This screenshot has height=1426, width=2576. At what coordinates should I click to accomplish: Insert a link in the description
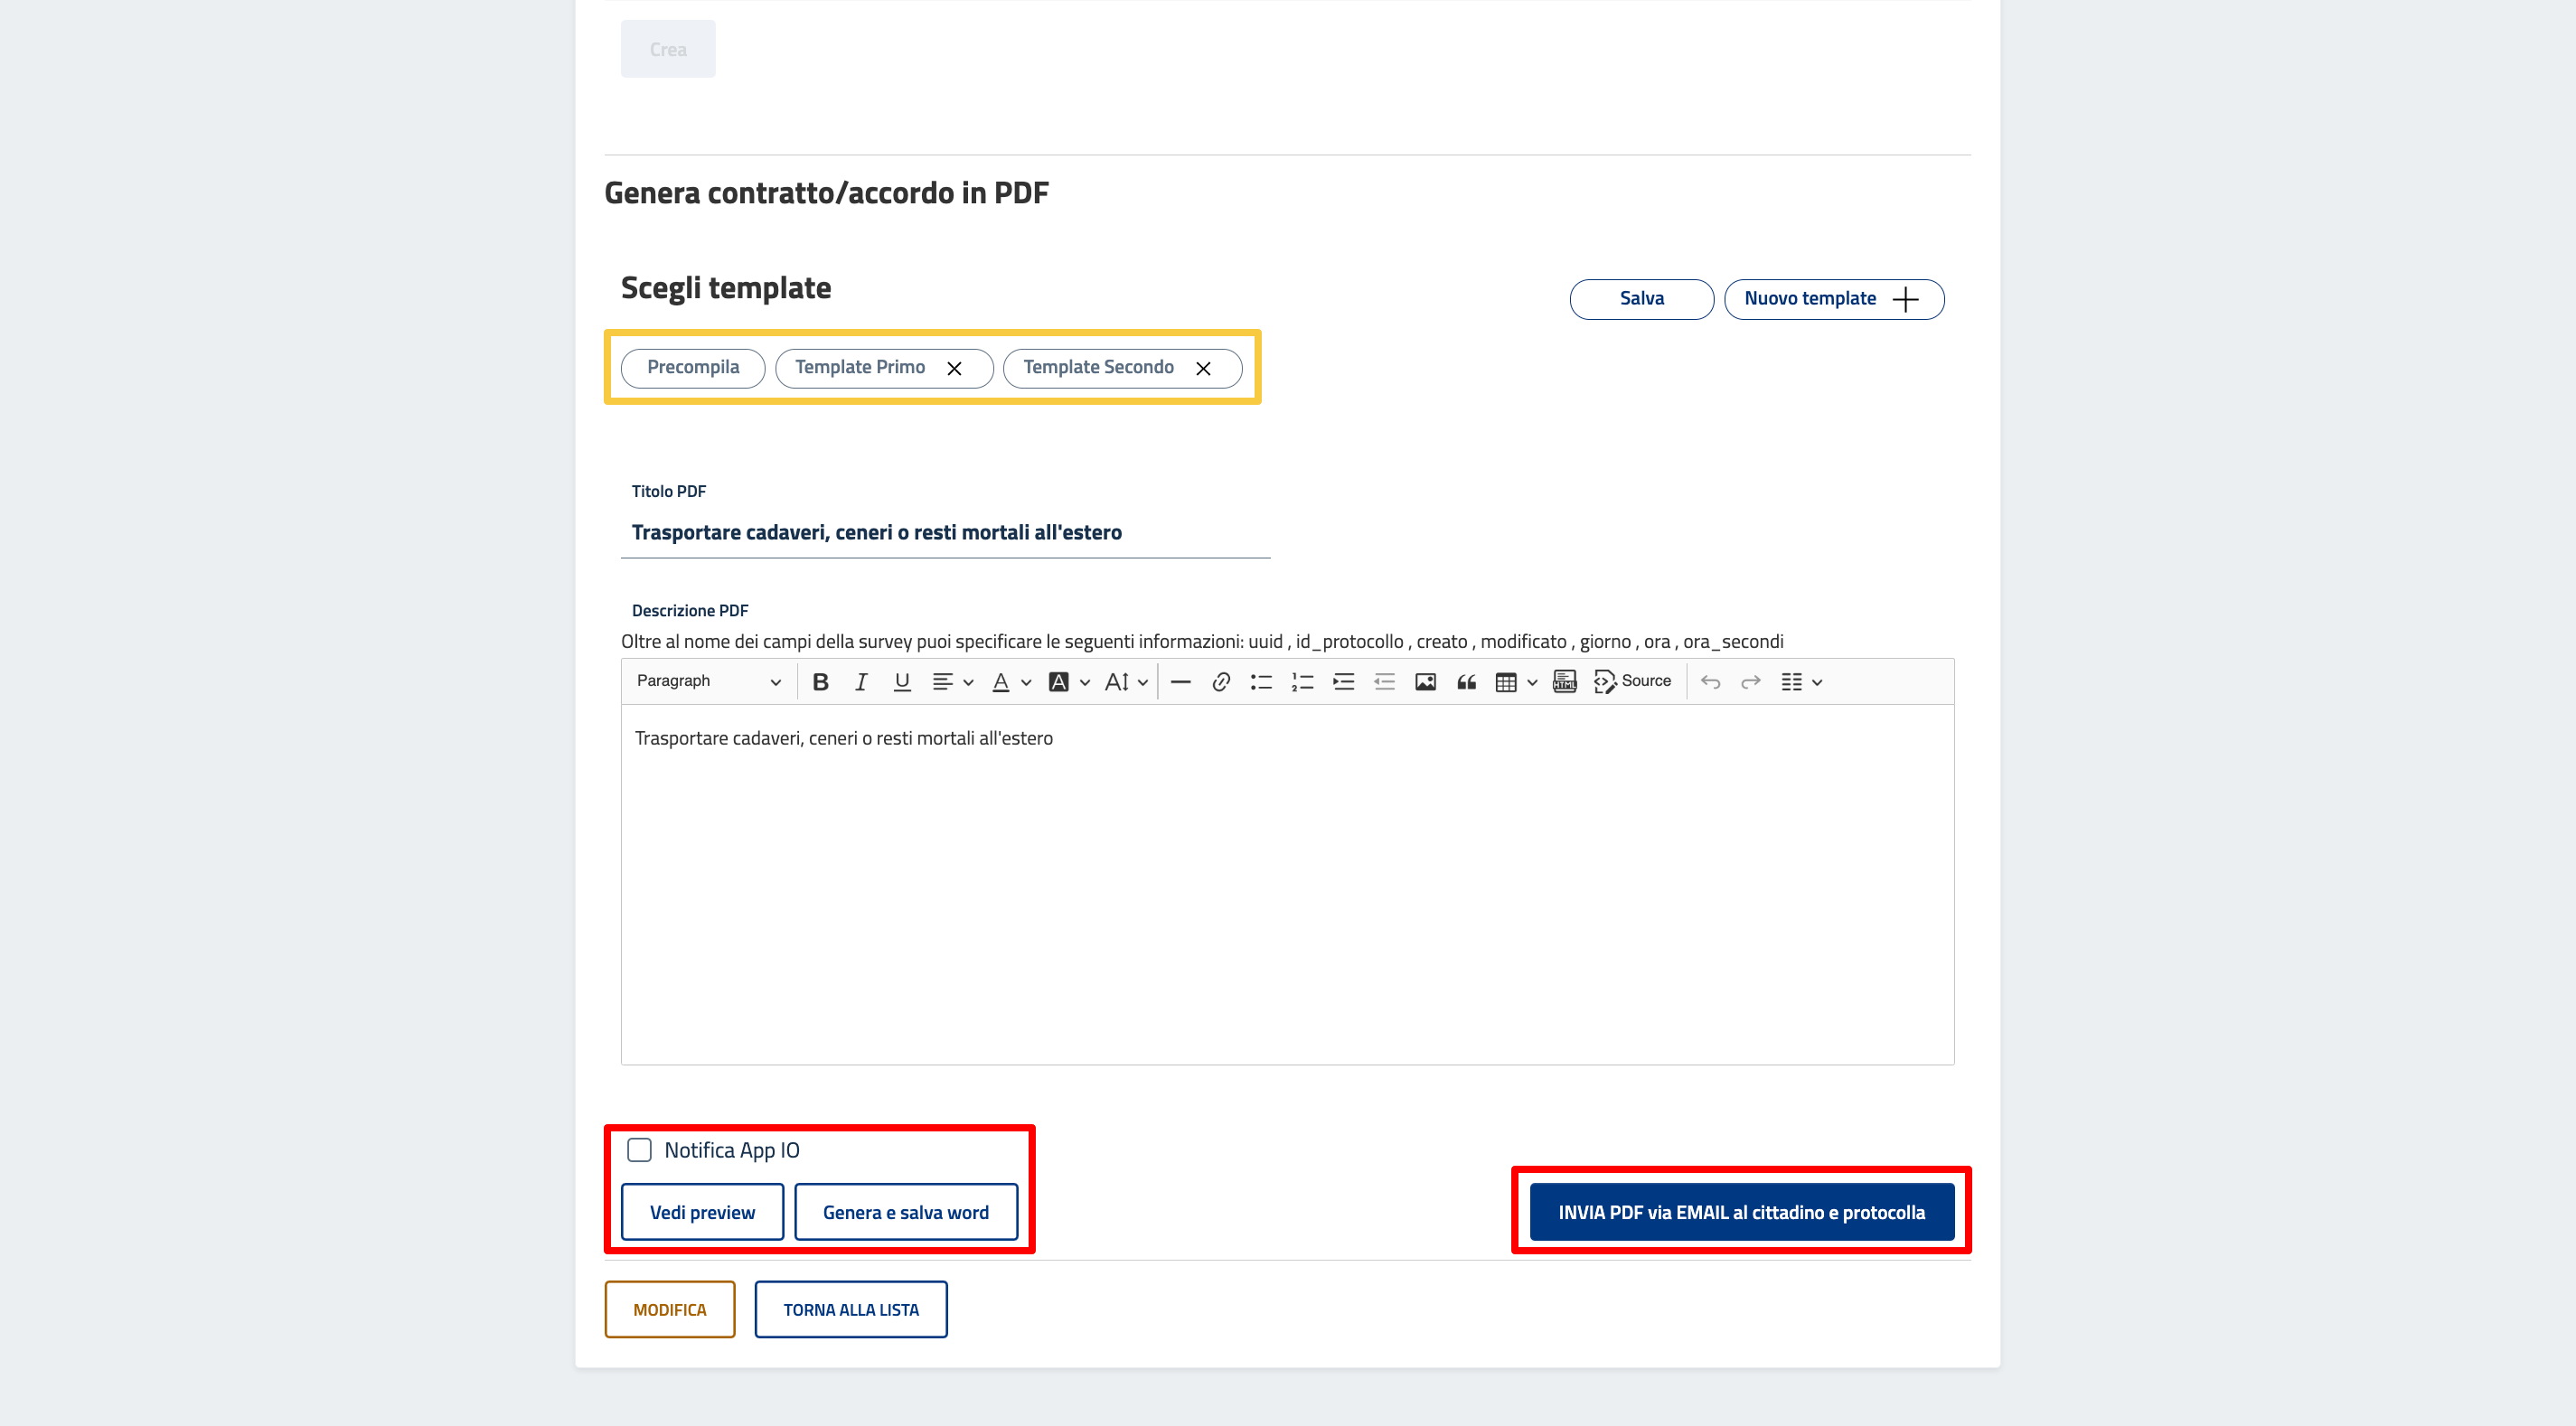point(1220,681)
